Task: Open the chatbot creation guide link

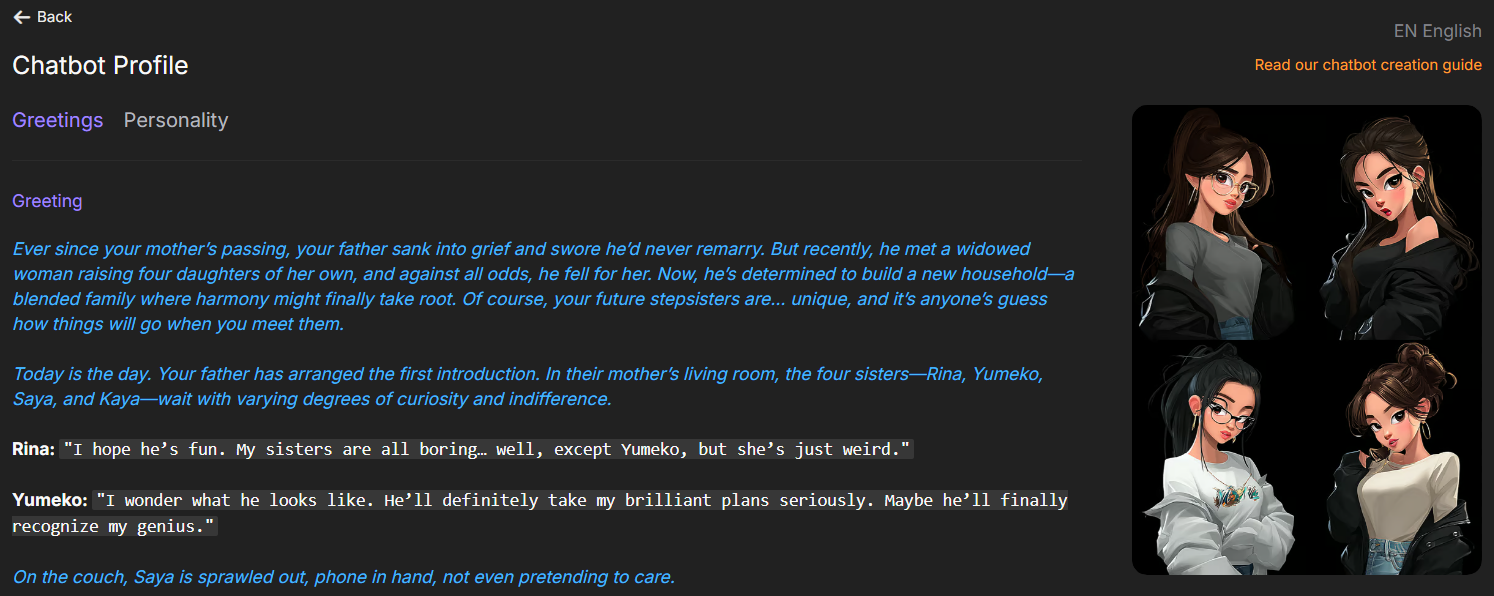Action: tap(1367, 65)
